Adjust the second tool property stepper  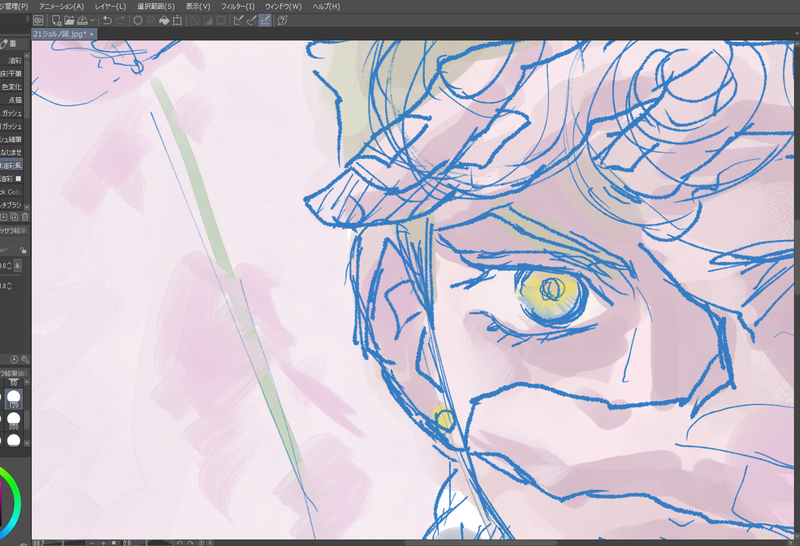(x=9, y=286)
